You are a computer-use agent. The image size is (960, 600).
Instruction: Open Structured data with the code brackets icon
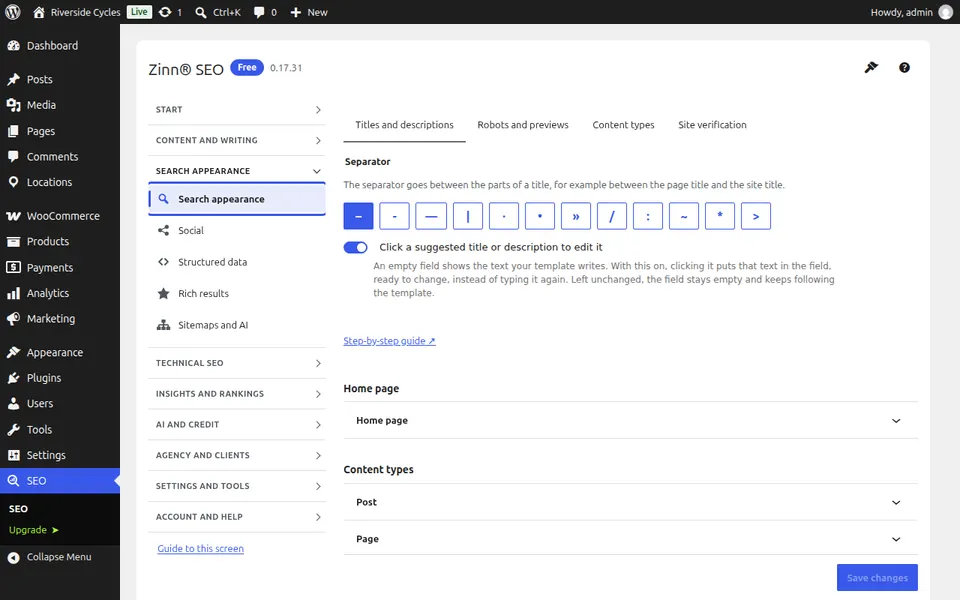point(237,262)
